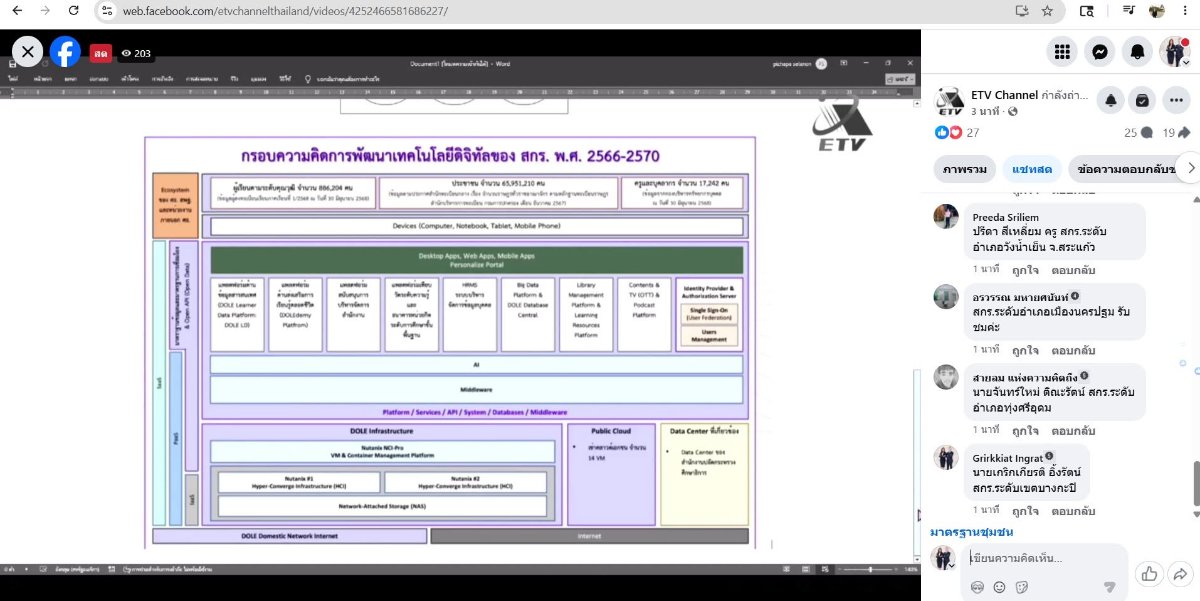Viewport: 1200px width, 601px height.
Task: Toggle live notifications bell for ETV video
Action: click(1110, 100)
